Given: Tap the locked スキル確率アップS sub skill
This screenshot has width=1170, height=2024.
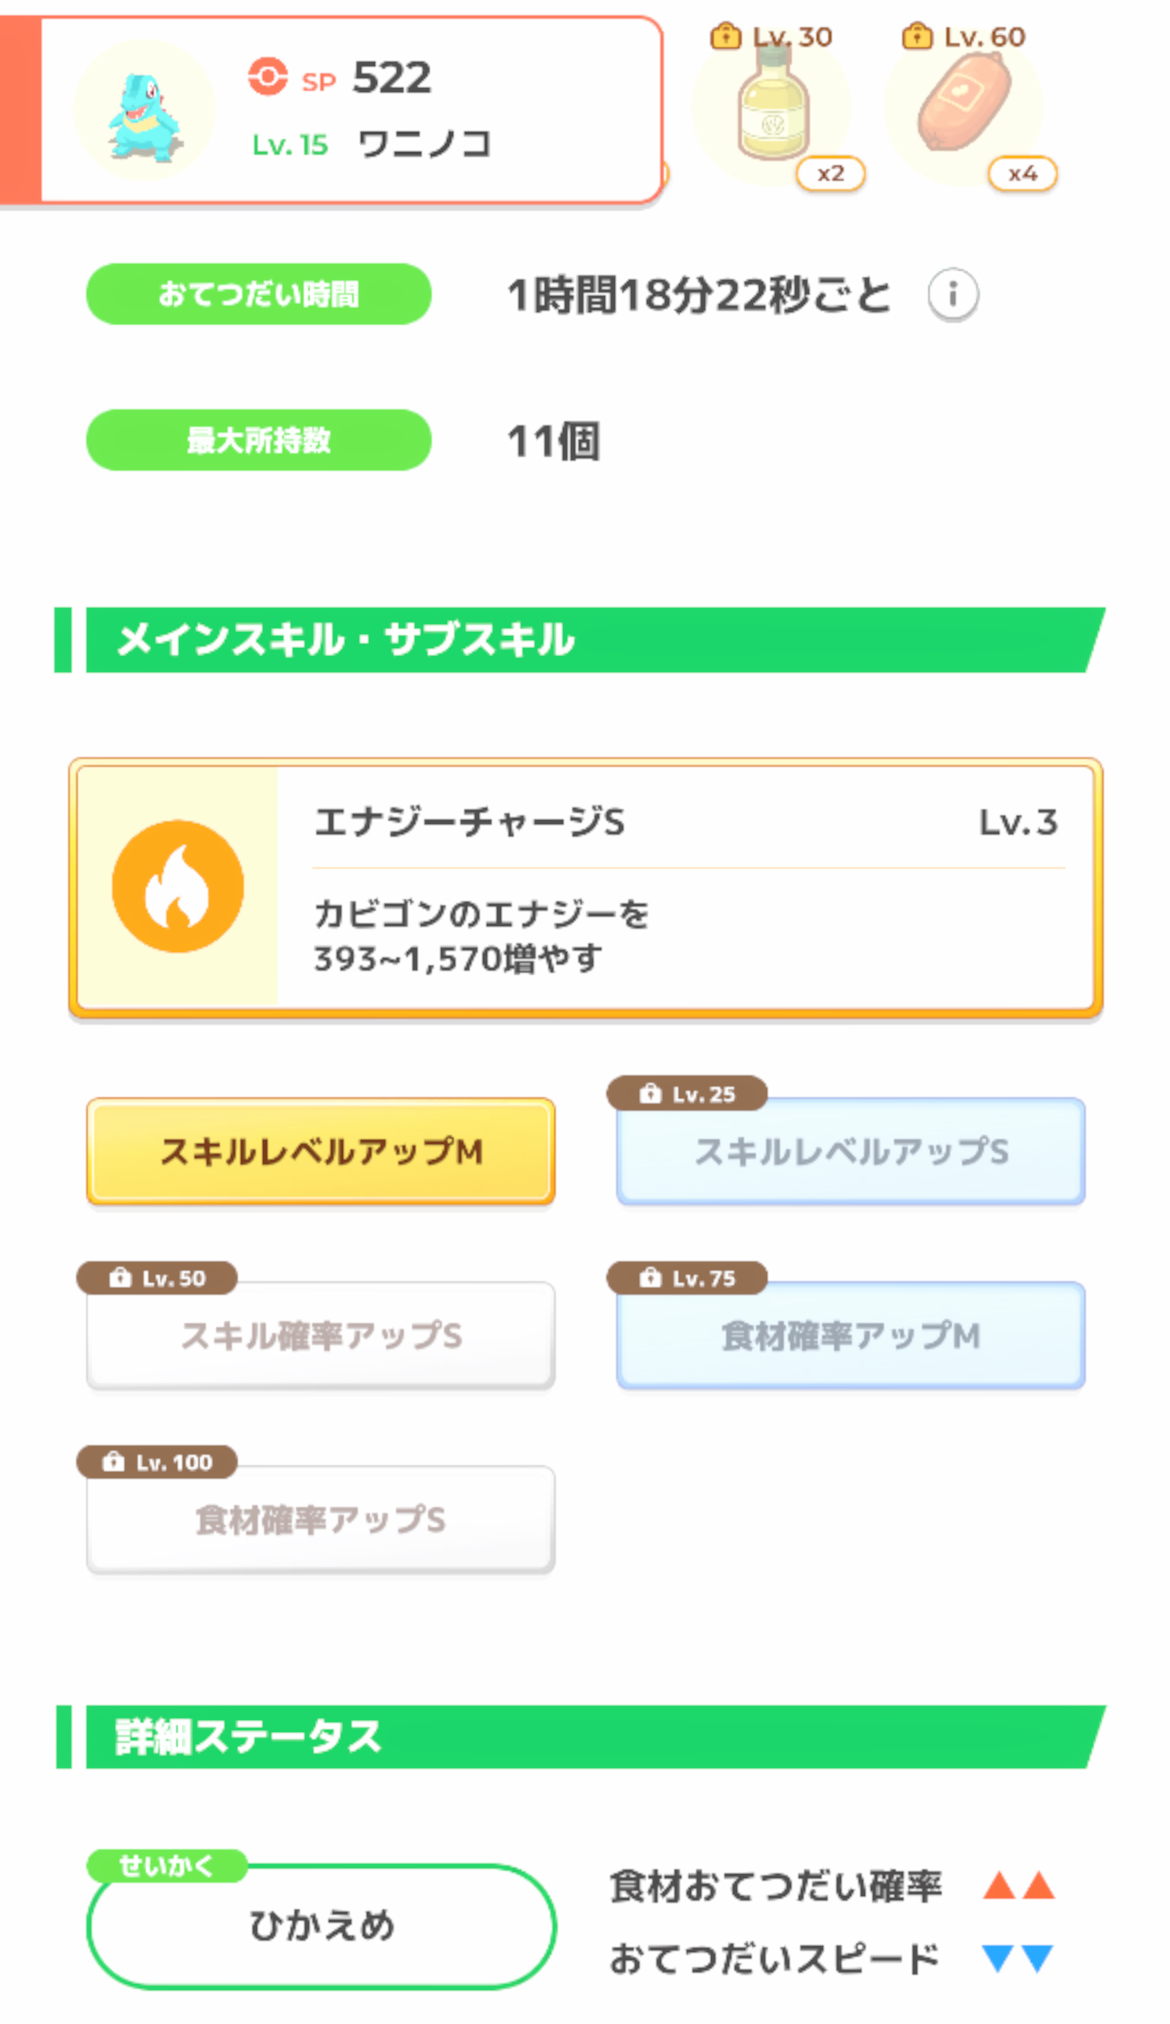Looking at the screenshot, I should tap(321, 1335).
